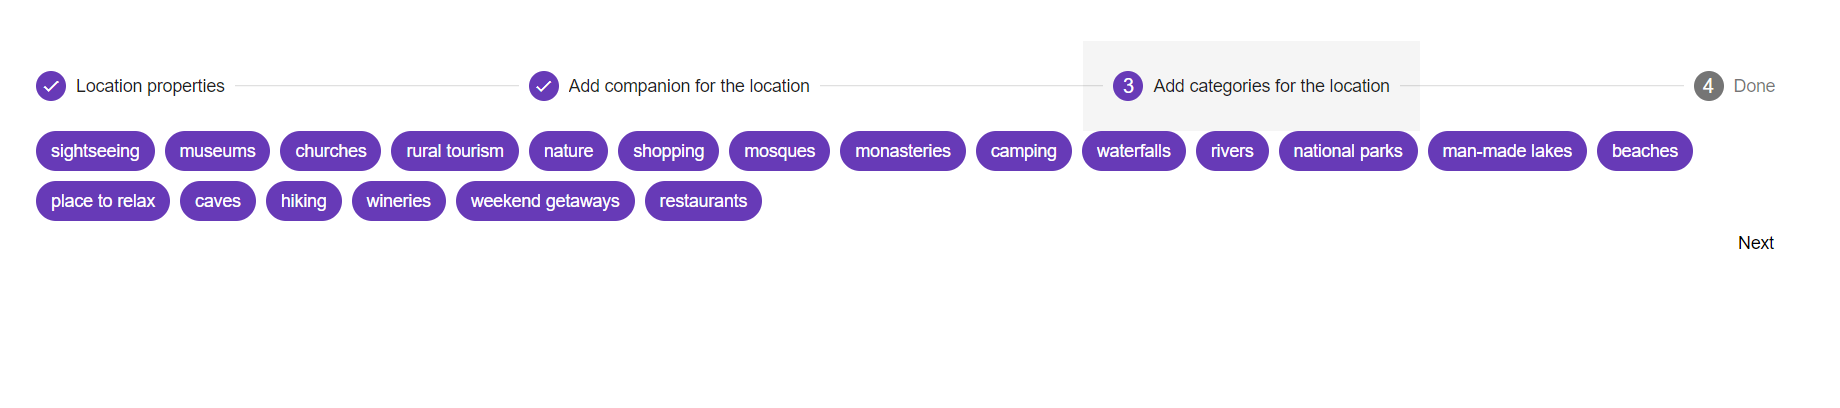Image resolution: width=1840 pixels, height=408 pixels.
Task: Select Add categories for the location step
Action: 1271,86
